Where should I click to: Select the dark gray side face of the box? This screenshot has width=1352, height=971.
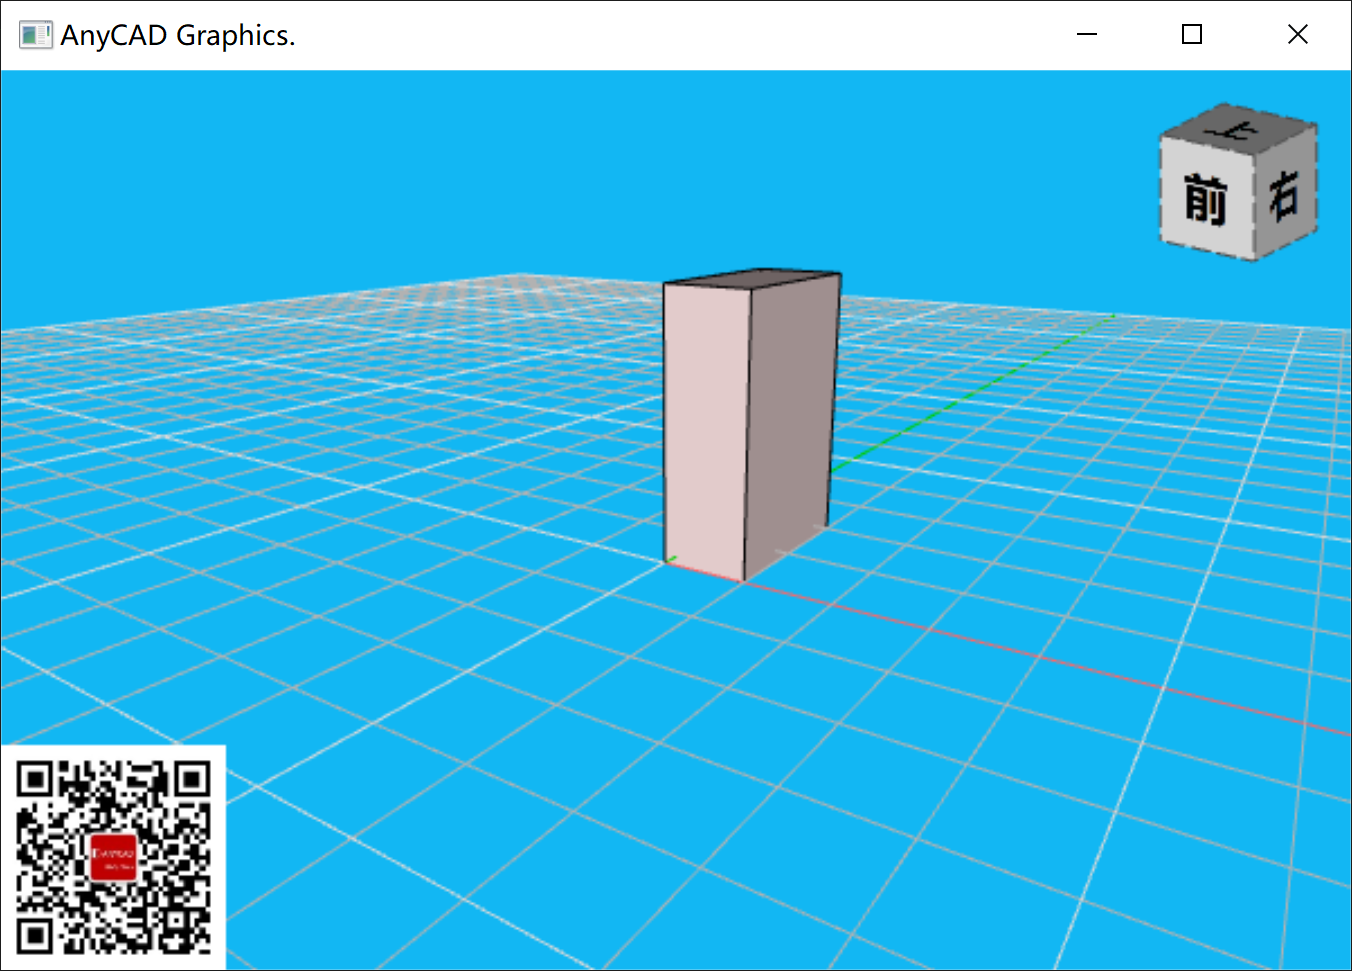pyautogui.click(x=792, y=425)
